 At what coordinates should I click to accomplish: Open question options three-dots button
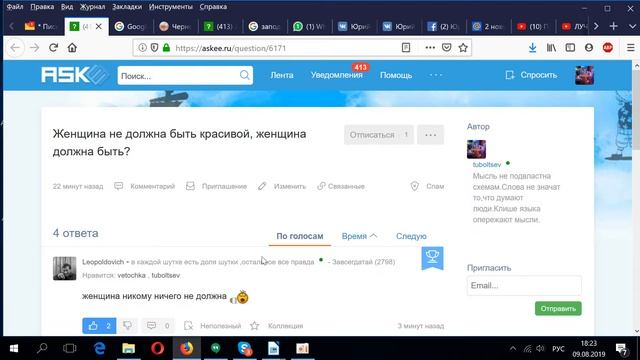(431, 135)
